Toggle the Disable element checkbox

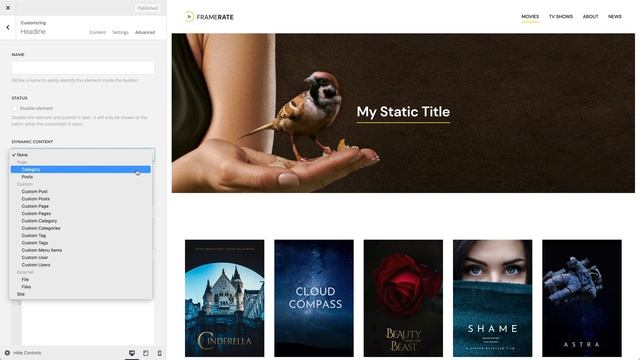pos(15,108)
